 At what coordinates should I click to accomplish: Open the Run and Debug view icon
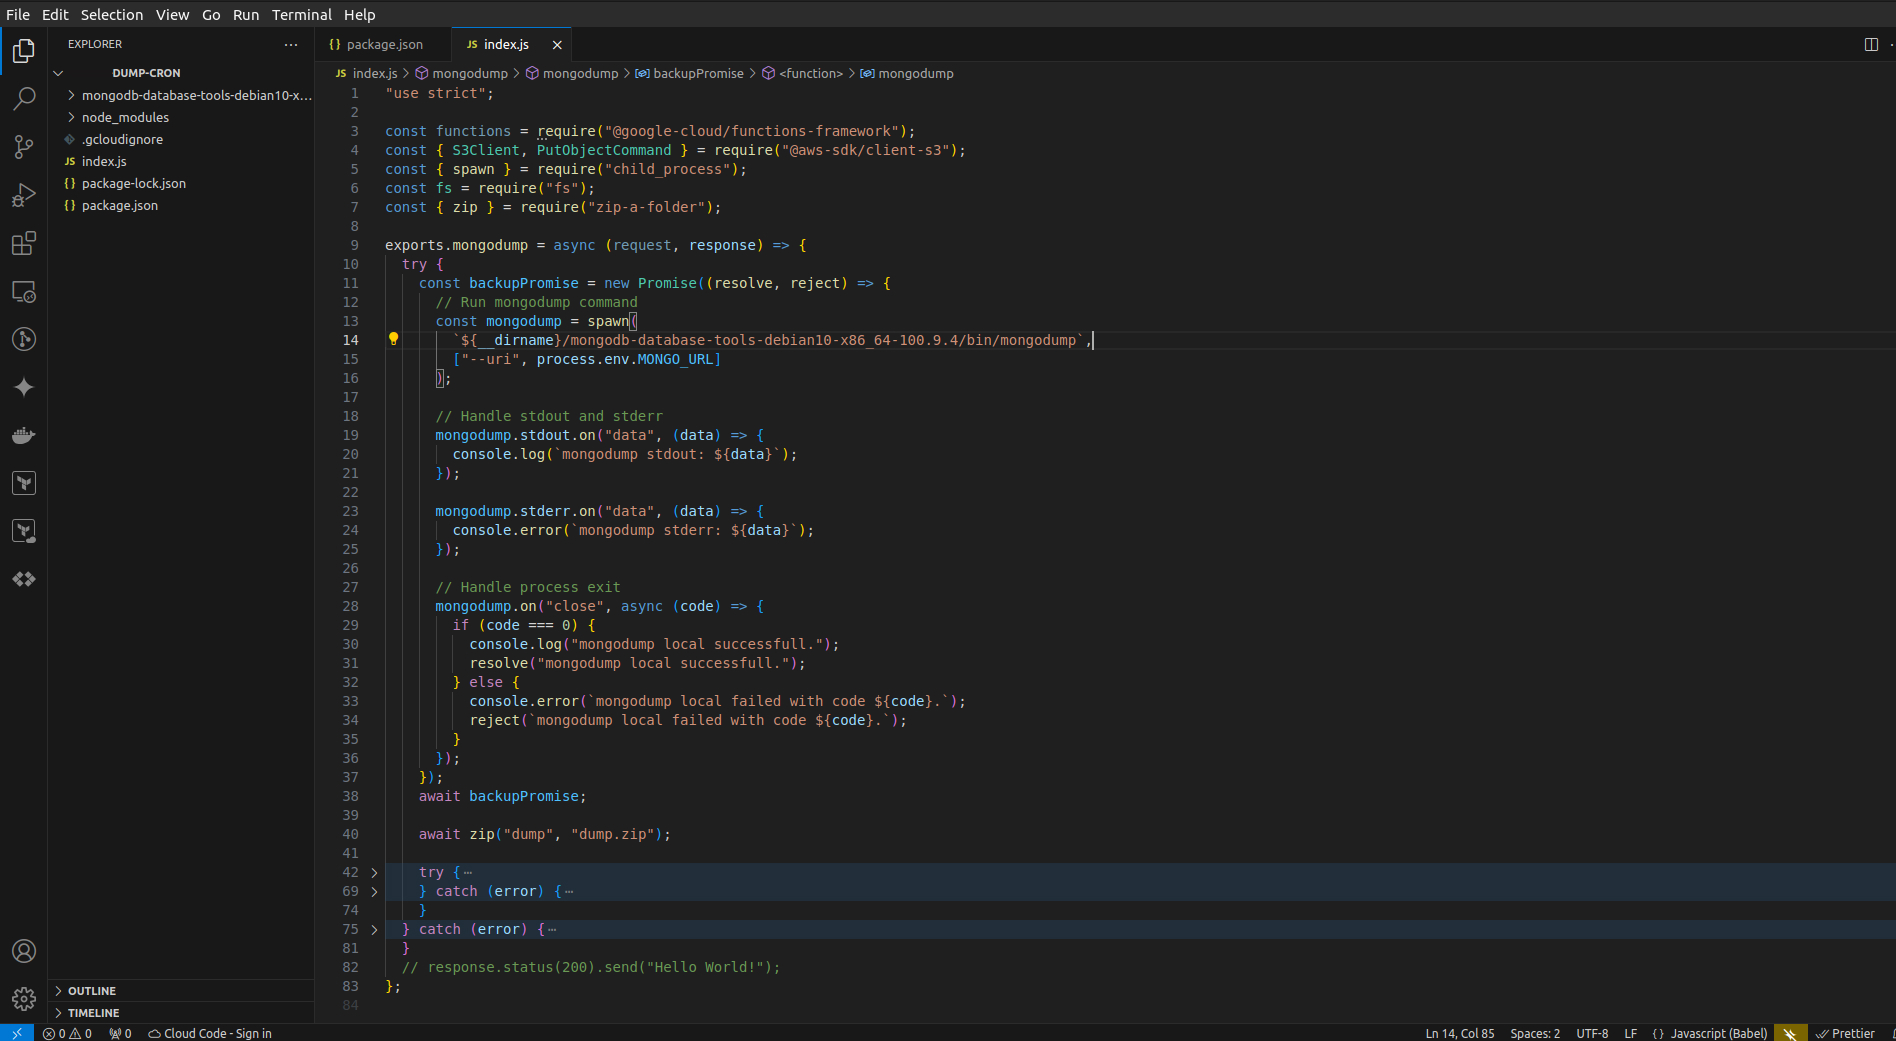tap(24, 195)
